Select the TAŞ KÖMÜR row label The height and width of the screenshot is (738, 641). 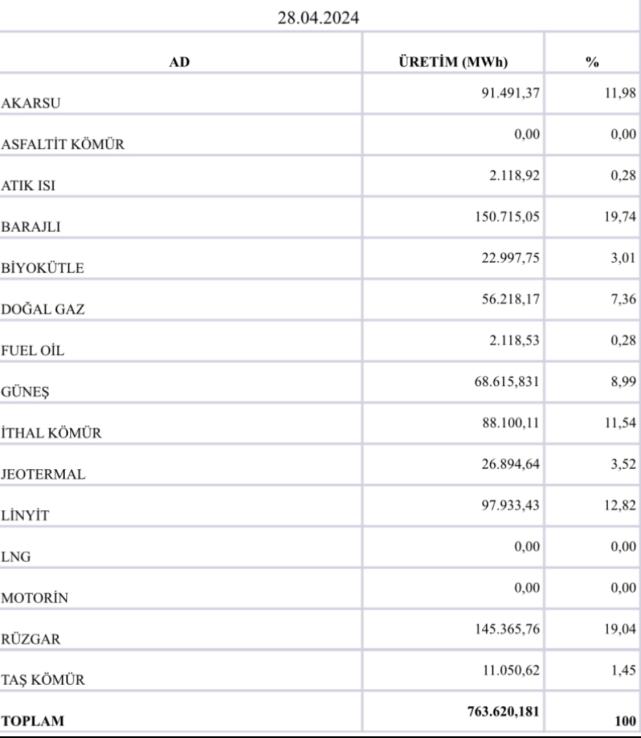(x=43, y=680)
